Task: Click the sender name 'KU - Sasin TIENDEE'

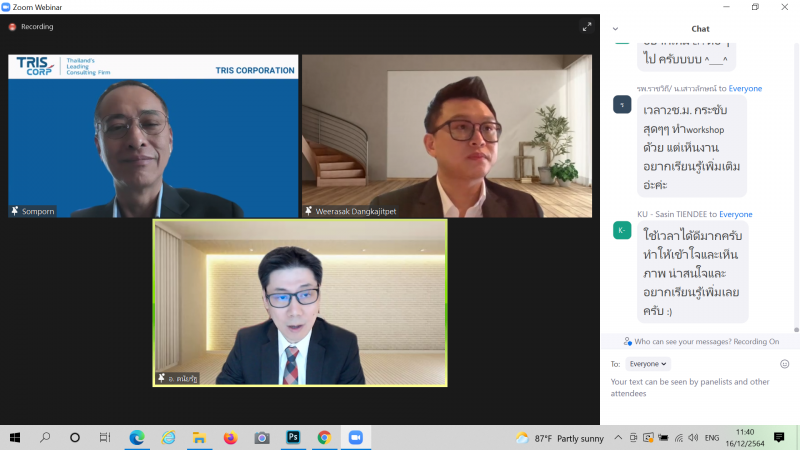Action: (671, 214)
